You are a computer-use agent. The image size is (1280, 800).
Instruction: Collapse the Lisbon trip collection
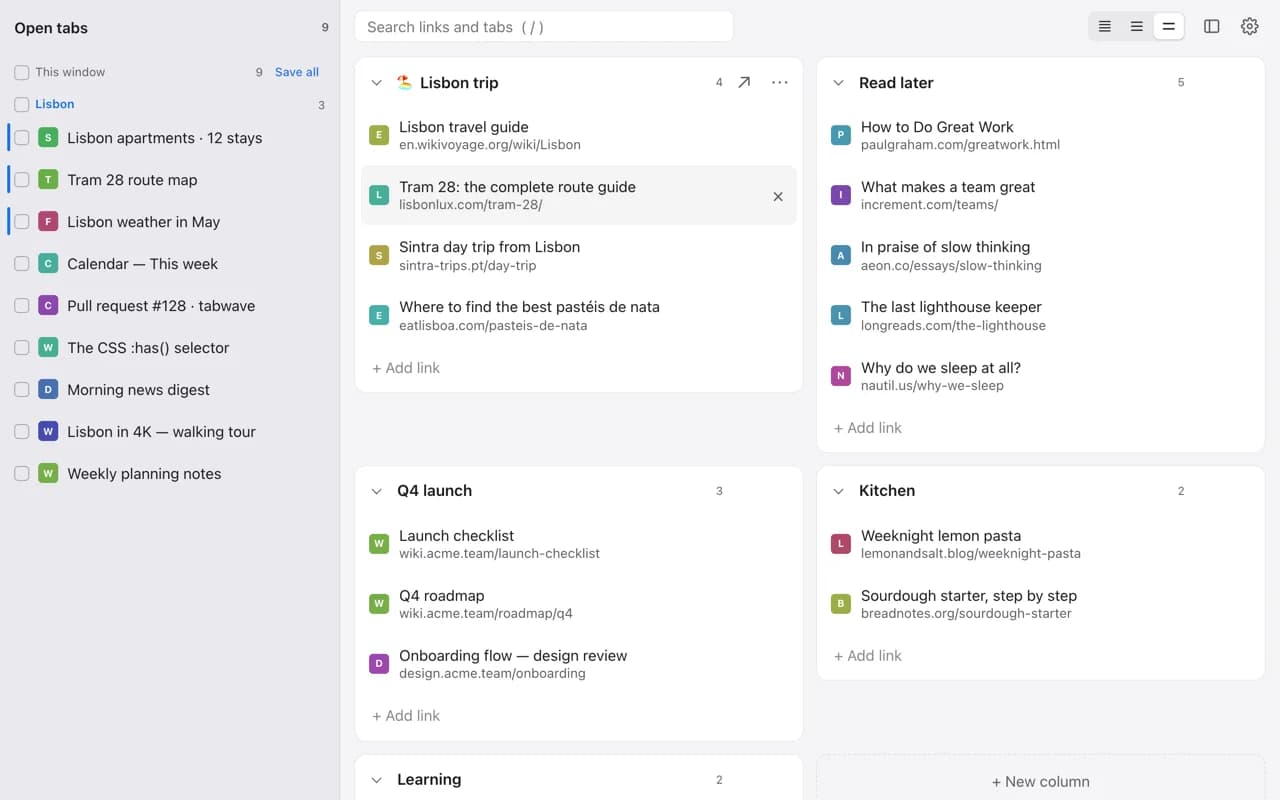point(377,83)
